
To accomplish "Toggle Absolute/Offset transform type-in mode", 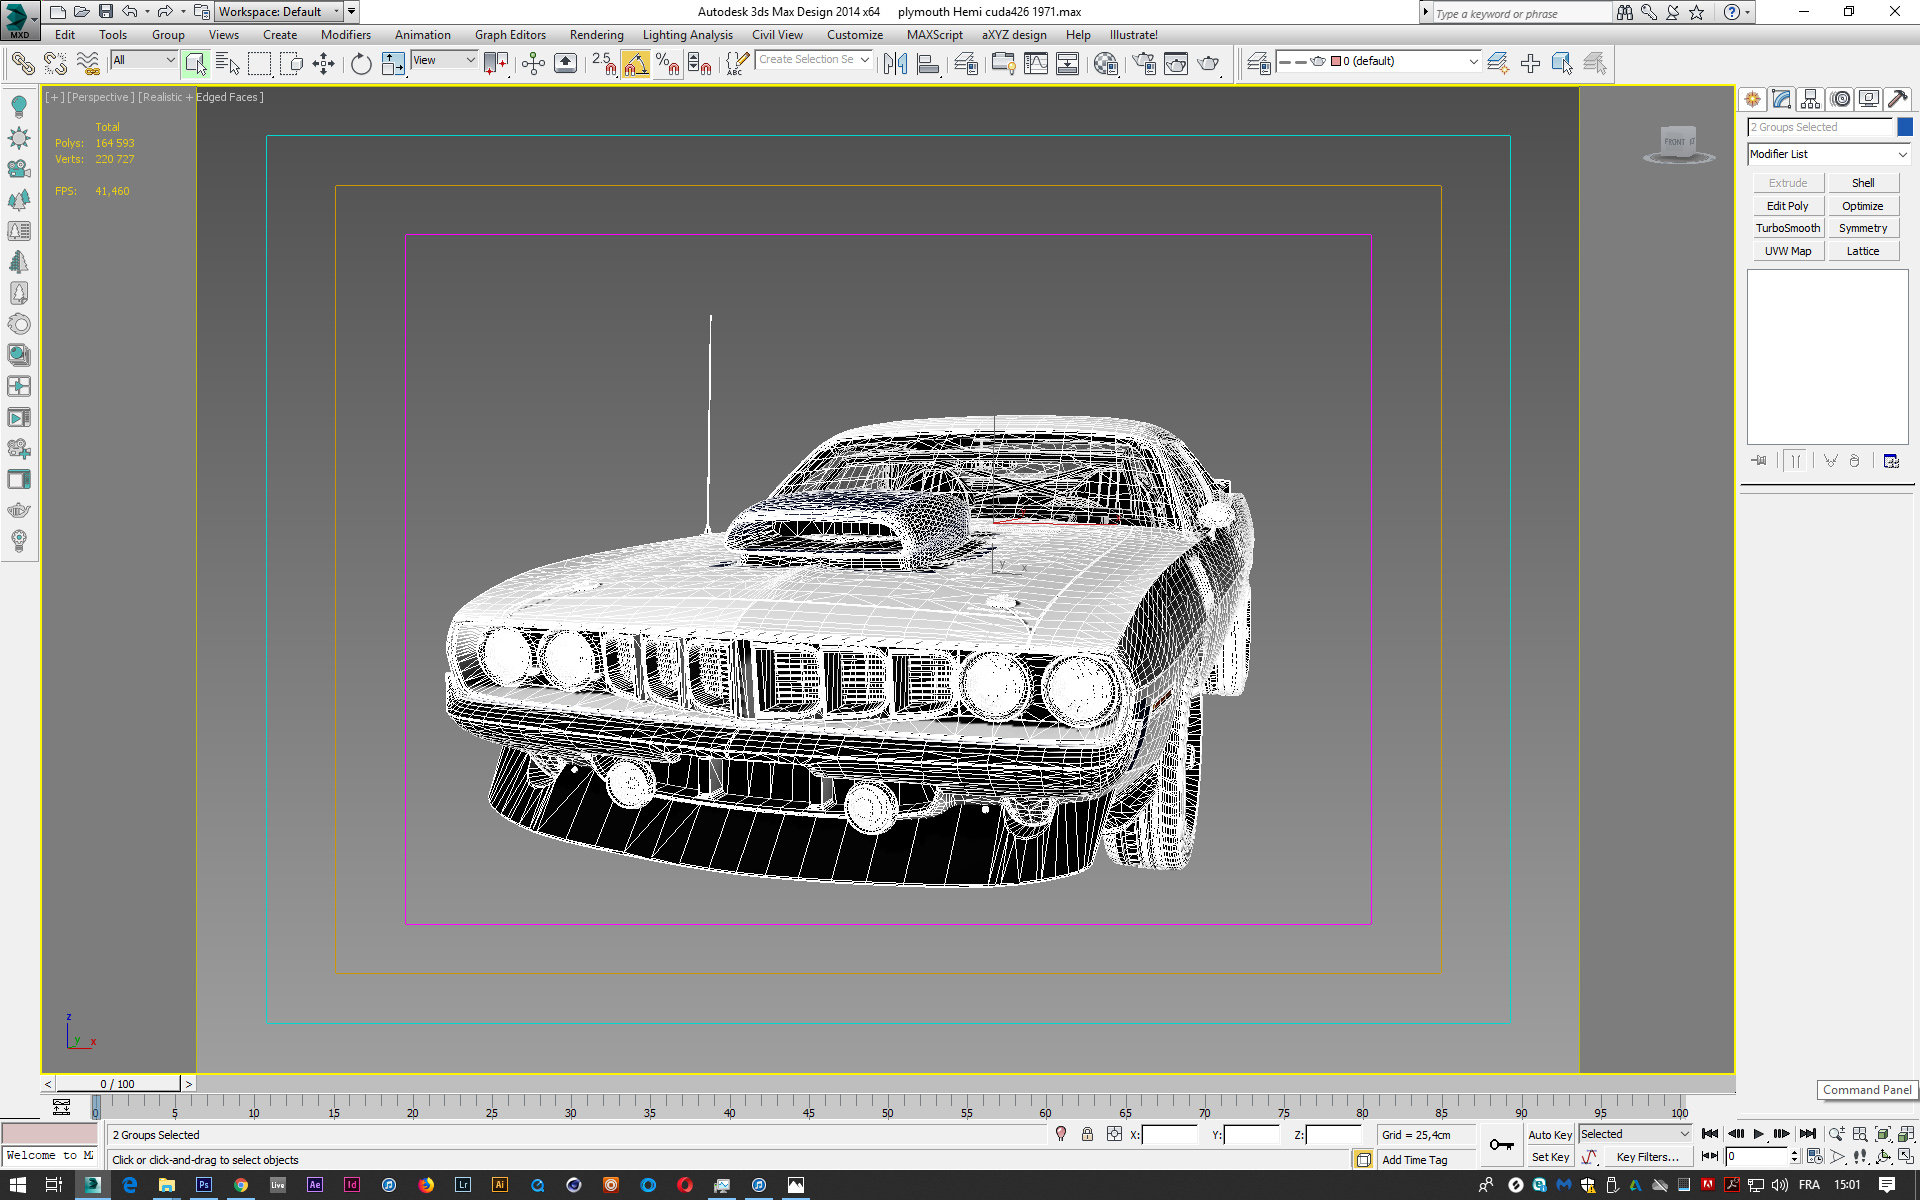I will pos(1114,1134).
